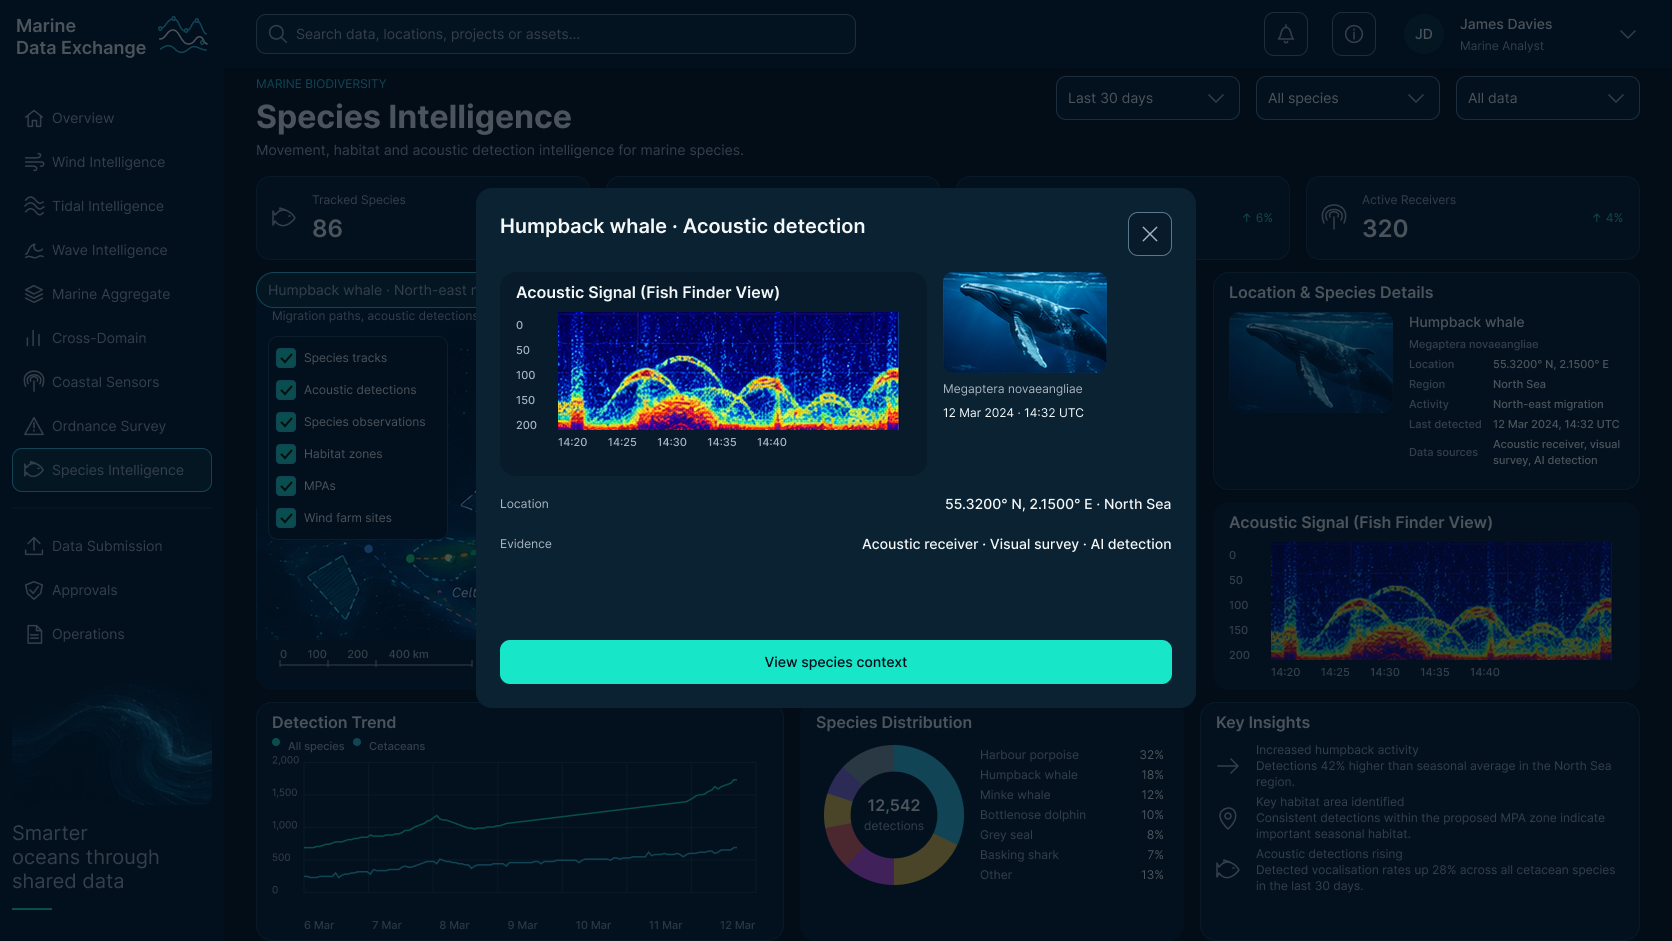This screenshot has height=941, width=1672.
Task: Toggle the Species tracks checkbox
Action: click(x=286, y=358)
